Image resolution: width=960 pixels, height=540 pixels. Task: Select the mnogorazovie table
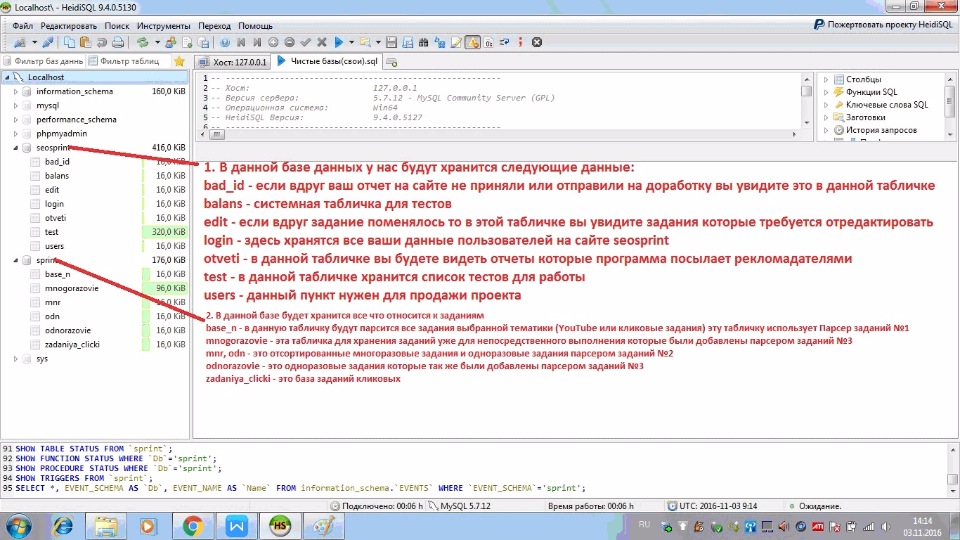tap(72, 288)
